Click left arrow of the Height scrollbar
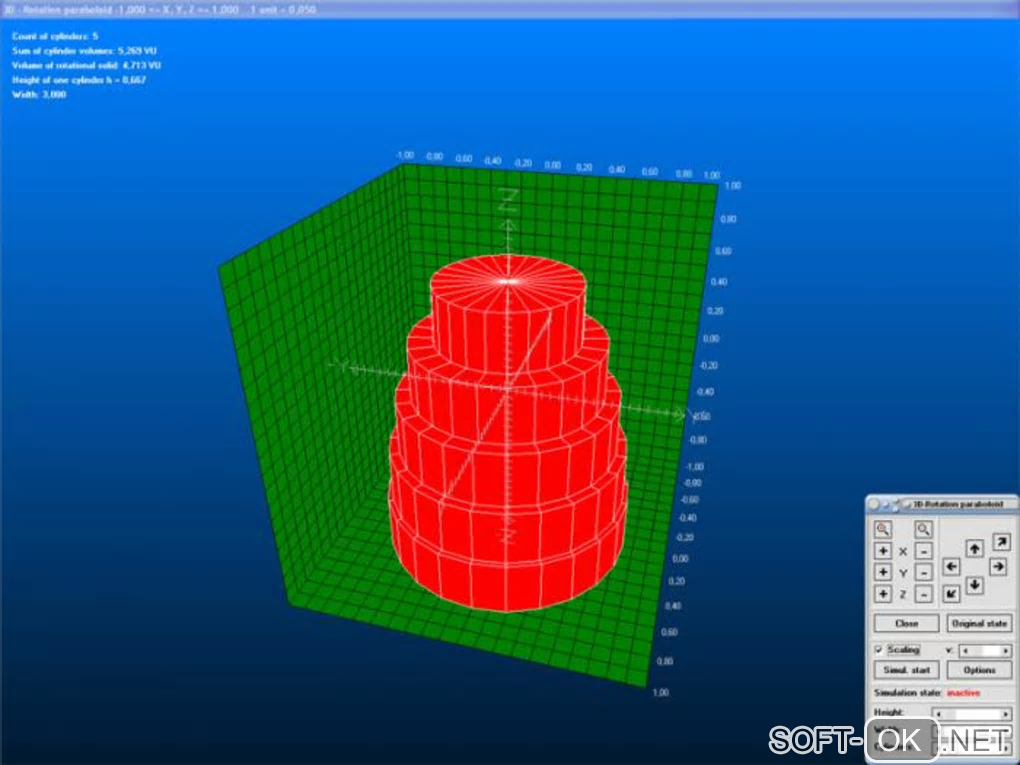The width and height of the screenshot is (1020, 765). 939,714
